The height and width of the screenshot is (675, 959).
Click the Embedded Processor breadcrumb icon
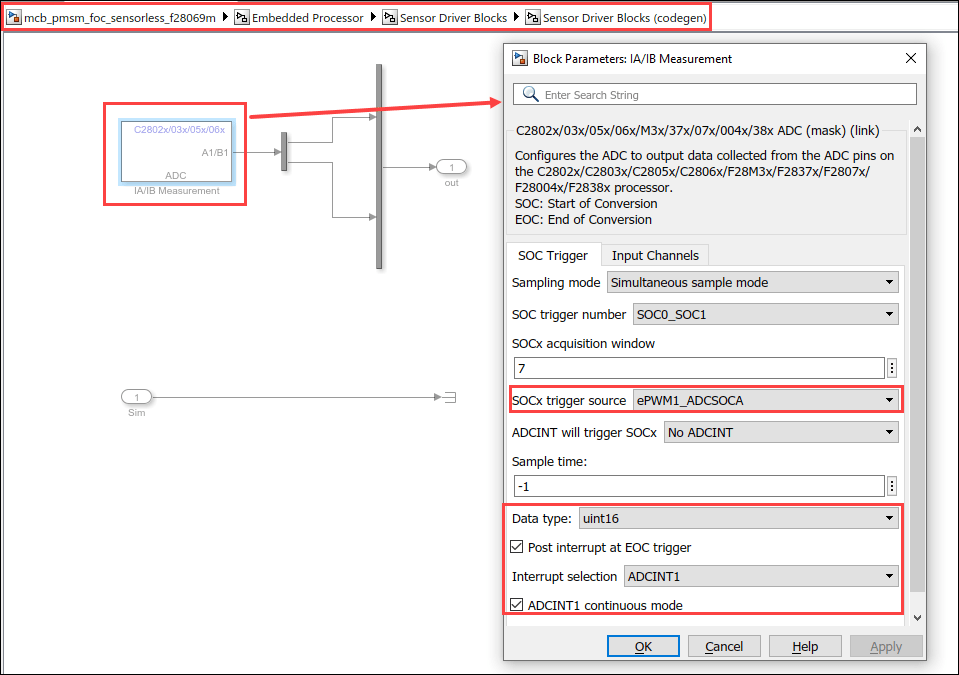[x=242, y=18]
